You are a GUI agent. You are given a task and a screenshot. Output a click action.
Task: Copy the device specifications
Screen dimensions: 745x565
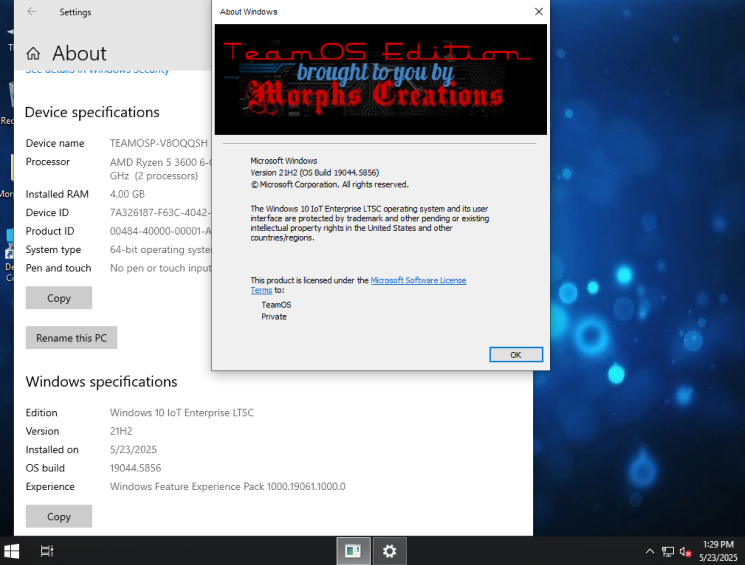[59, 298]
